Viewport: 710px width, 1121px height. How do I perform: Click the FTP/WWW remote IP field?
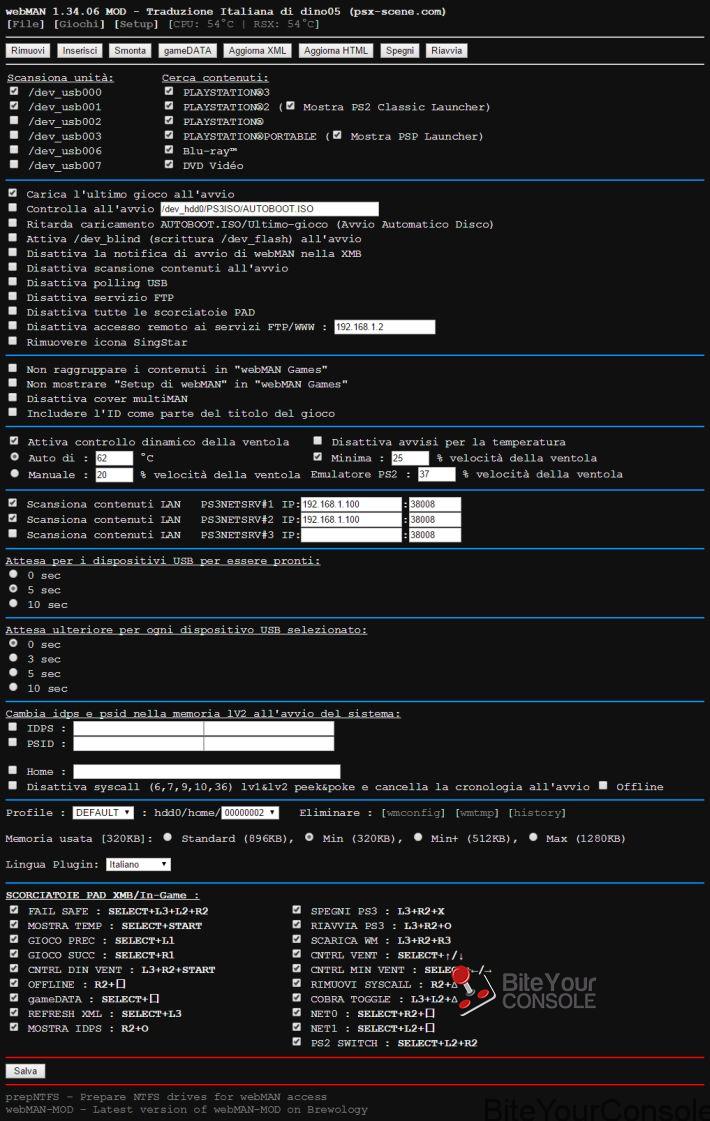click(385, 327)
